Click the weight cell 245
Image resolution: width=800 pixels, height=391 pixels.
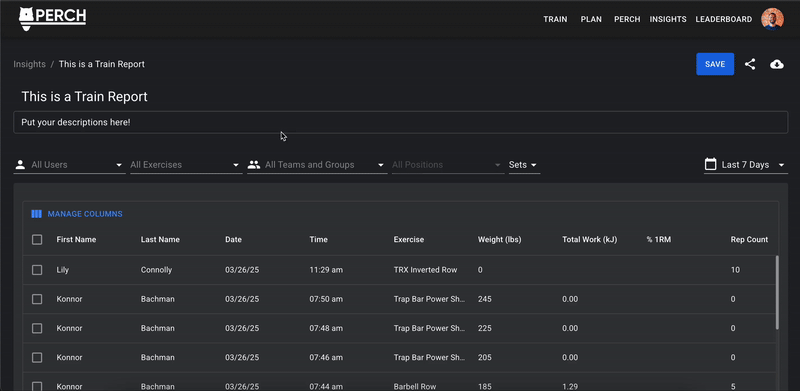point(485,299)
